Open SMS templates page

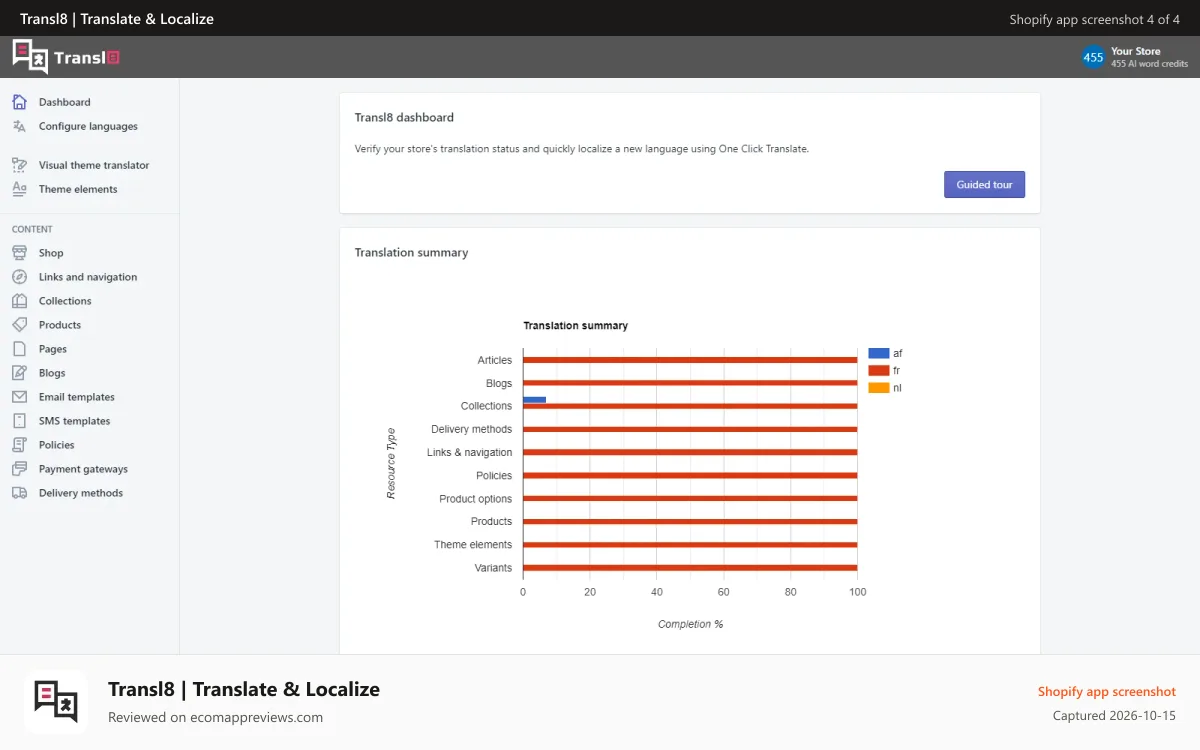point(75,421)
